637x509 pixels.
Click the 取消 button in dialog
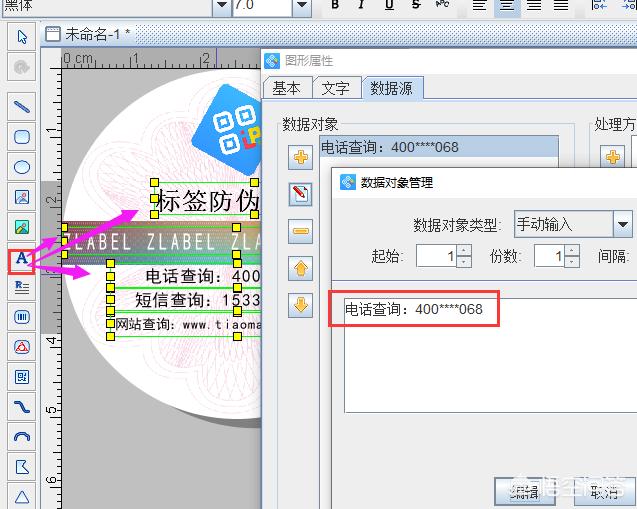(604, 492)
